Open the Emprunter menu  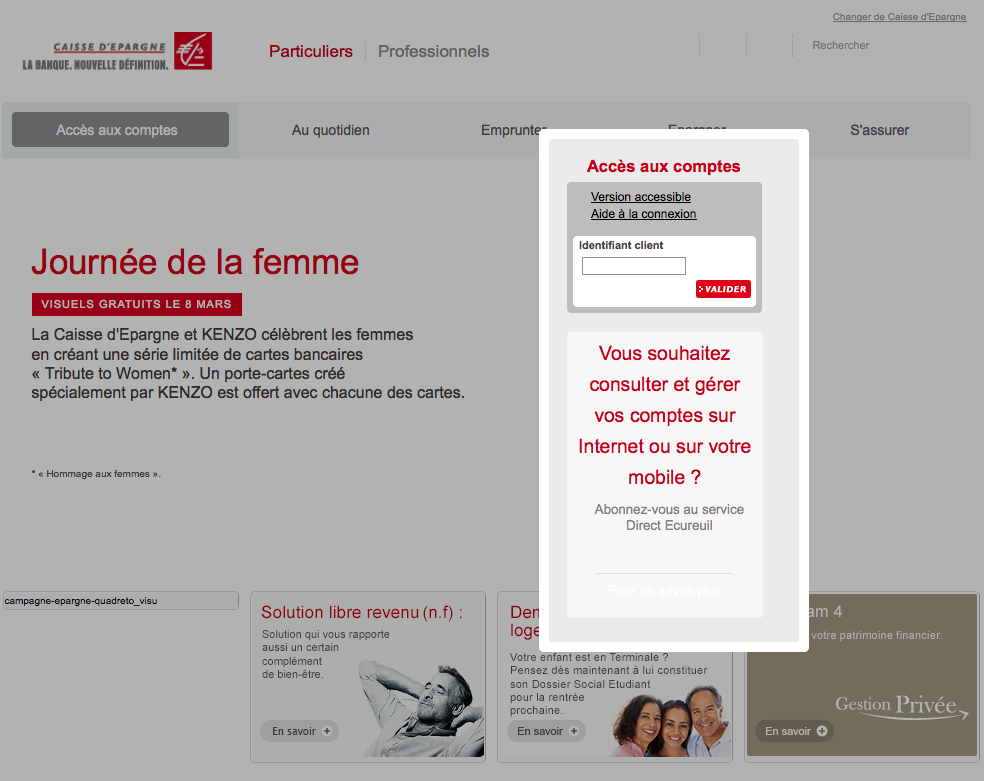[514, 130]
